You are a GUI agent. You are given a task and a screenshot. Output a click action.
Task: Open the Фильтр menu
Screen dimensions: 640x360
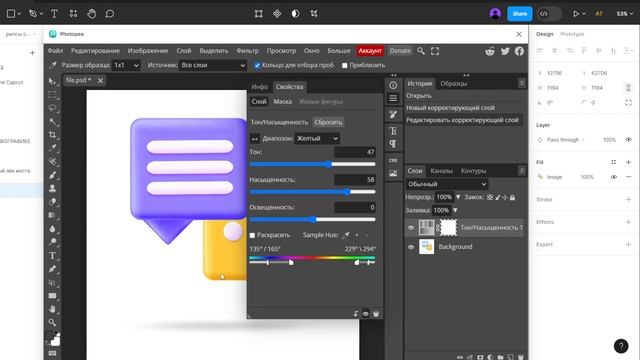247,51
